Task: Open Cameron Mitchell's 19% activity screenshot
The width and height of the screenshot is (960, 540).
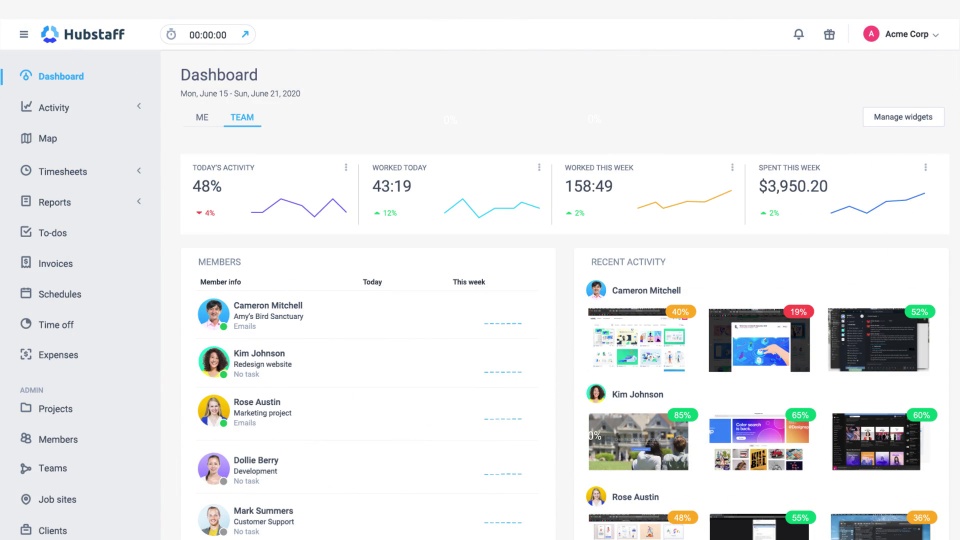Action: click(x=759, y=340)
